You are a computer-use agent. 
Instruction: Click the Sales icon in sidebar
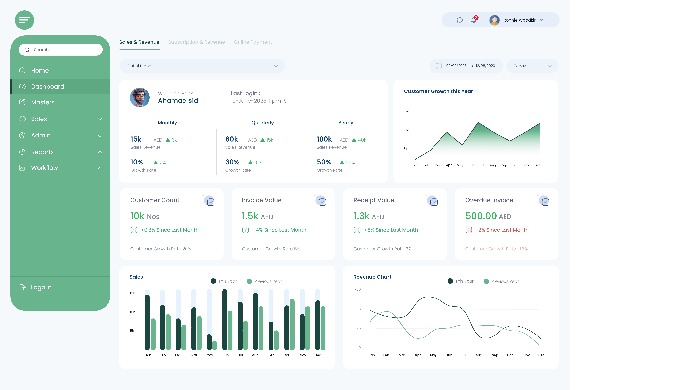point(22,118)
